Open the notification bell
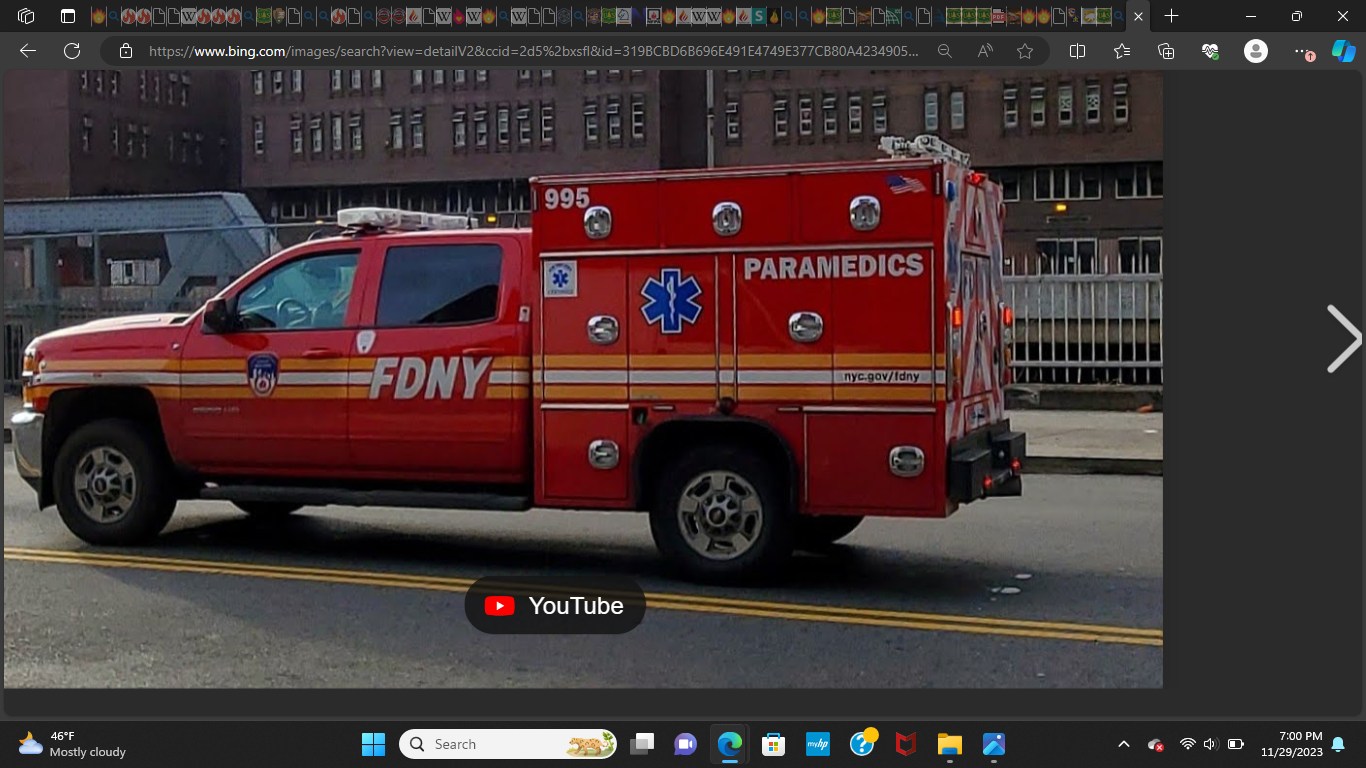 pyautogui.click(x=1338, y=744)
